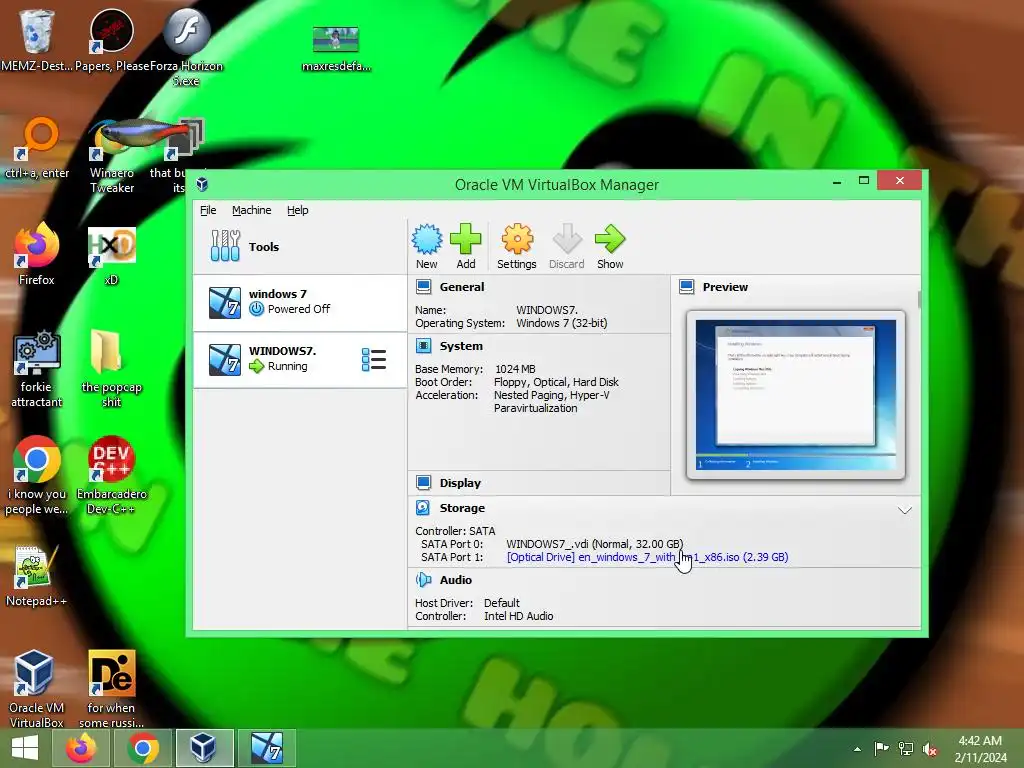Screen dimensions: 1024x768
Task: Click the Action Center flag icon
Action: (882, 749)
